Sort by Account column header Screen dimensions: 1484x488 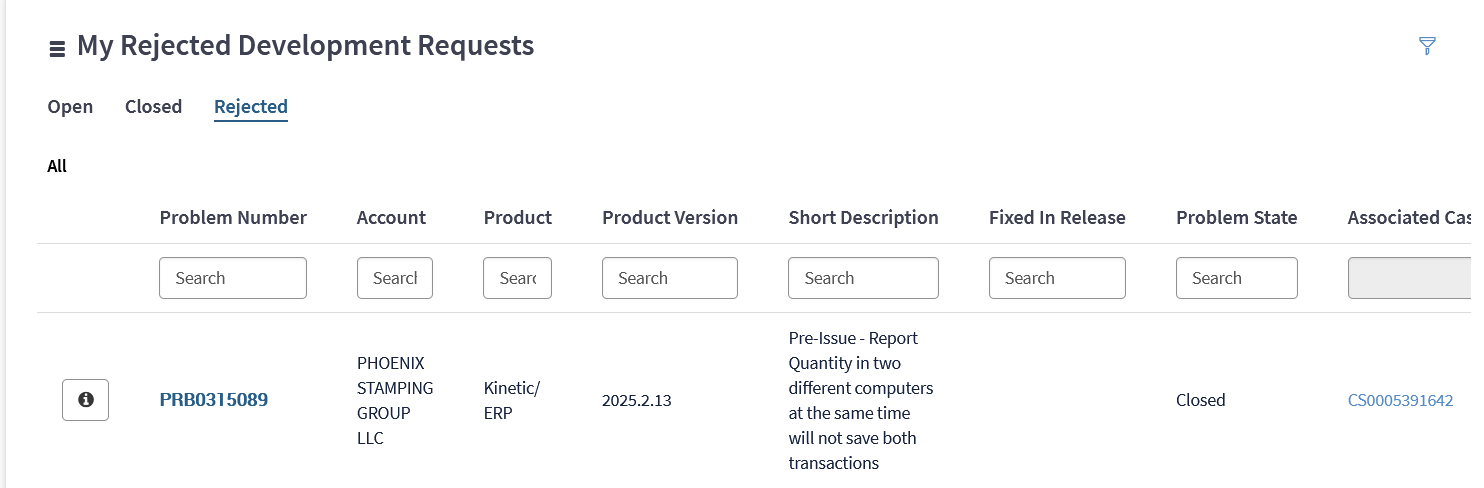(x=391, y=217)
